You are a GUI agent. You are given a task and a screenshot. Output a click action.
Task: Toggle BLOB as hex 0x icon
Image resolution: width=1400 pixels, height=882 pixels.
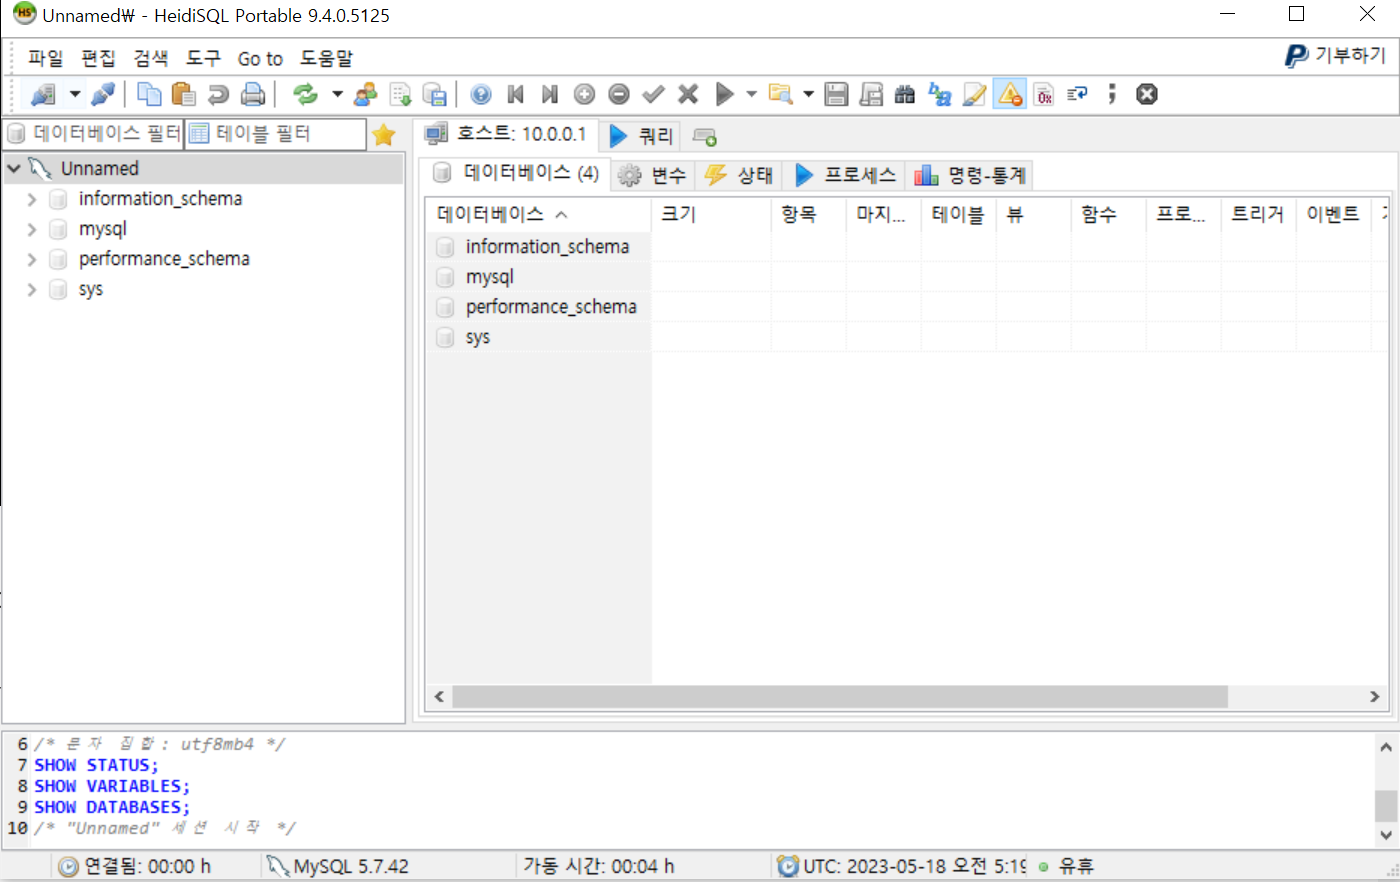click(x=1044, y=94)
